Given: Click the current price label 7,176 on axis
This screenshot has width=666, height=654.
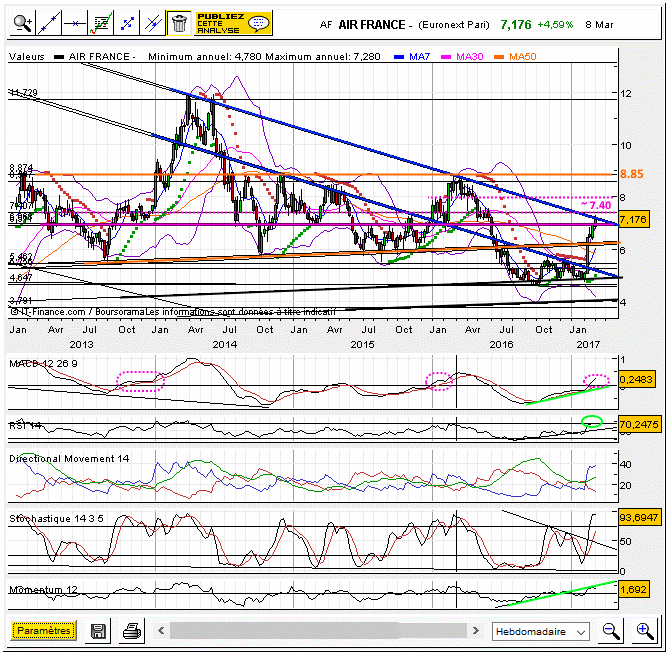Looking at the screenshot, I should (x=633, y=219).
